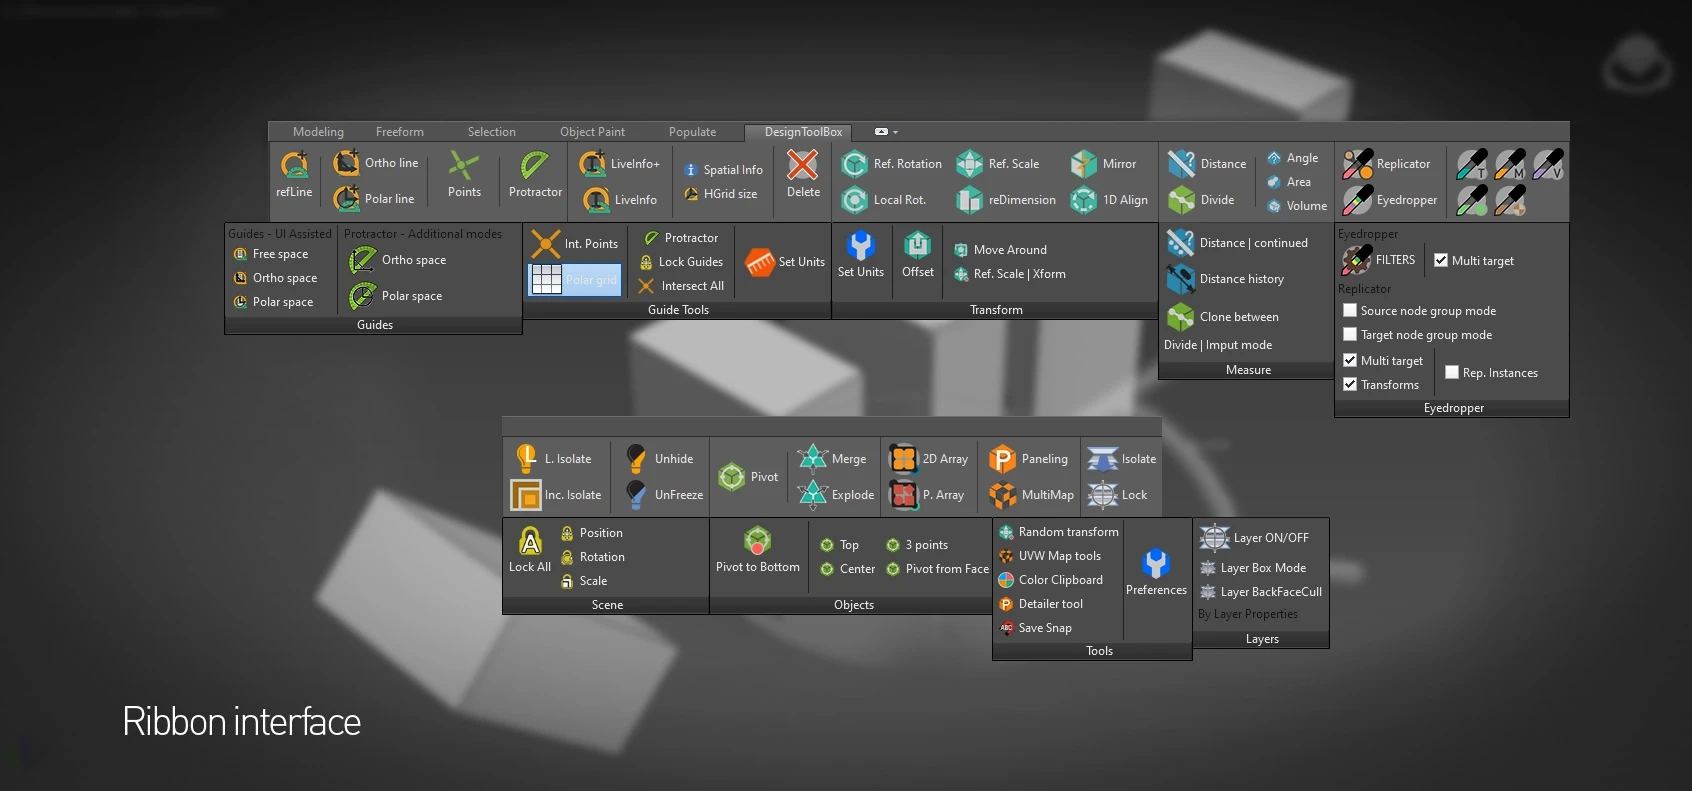Click the Lock All icon
Viewport: 1692px width, 791px height.
(530, 543)
